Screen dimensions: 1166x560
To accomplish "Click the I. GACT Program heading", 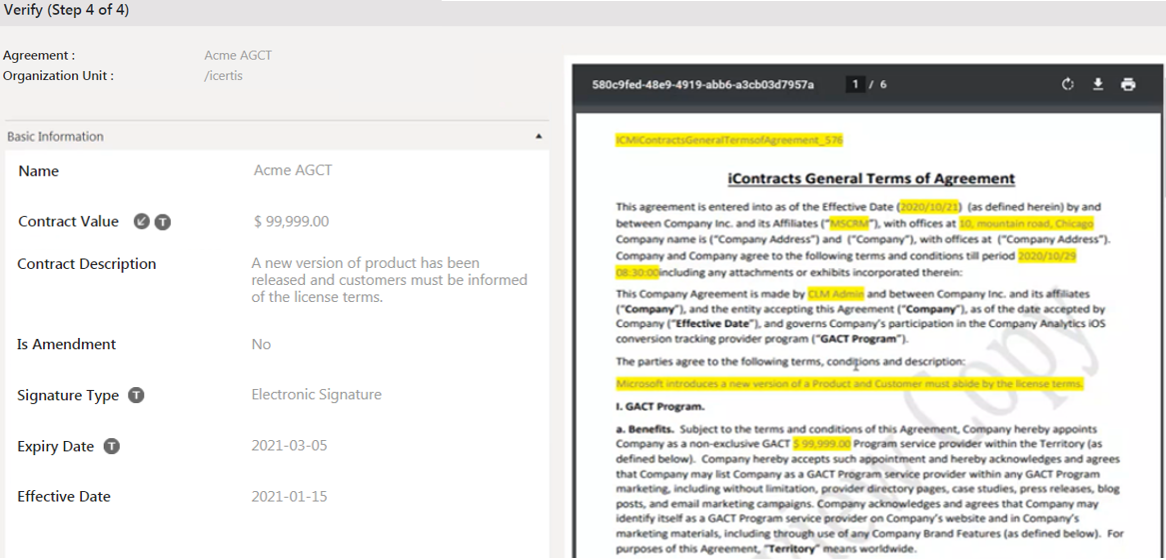I will [660, 407].
